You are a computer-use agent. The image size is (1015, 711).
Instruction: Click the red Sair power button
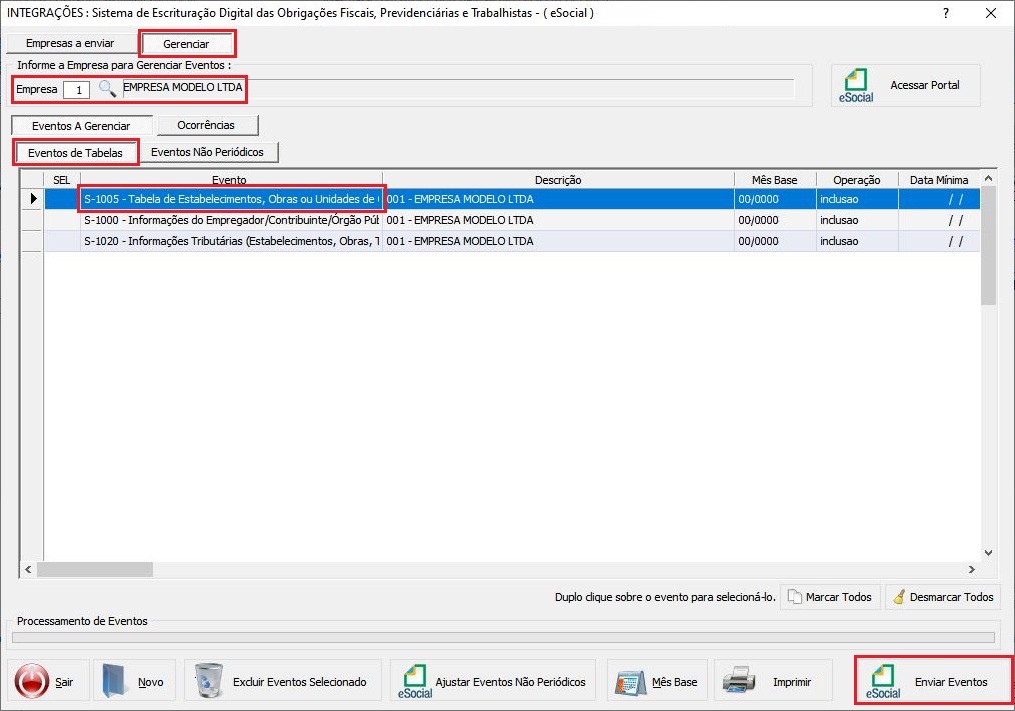pyautogui.click(x=48, y=682)
